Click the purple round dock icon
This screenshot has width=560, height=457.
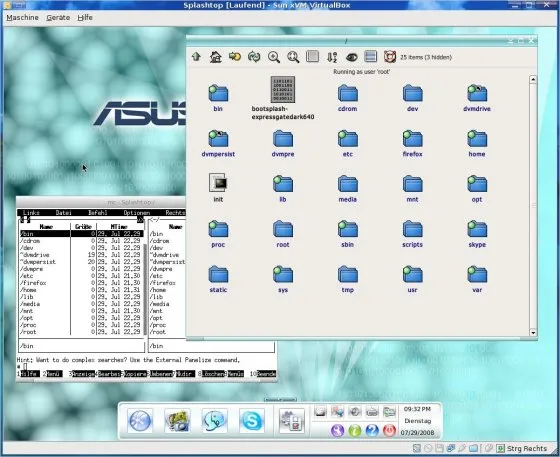point(337,430)
